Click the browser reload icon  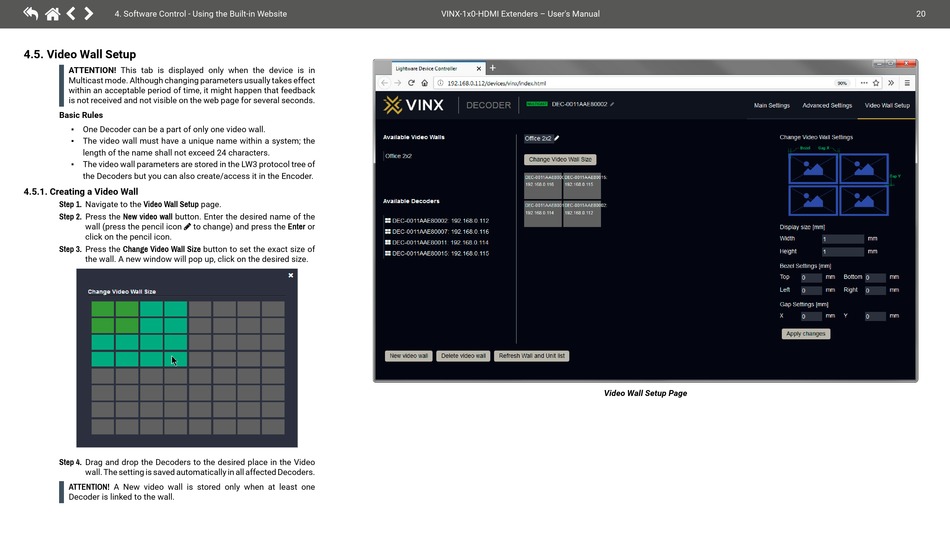(x=411, y=83)
